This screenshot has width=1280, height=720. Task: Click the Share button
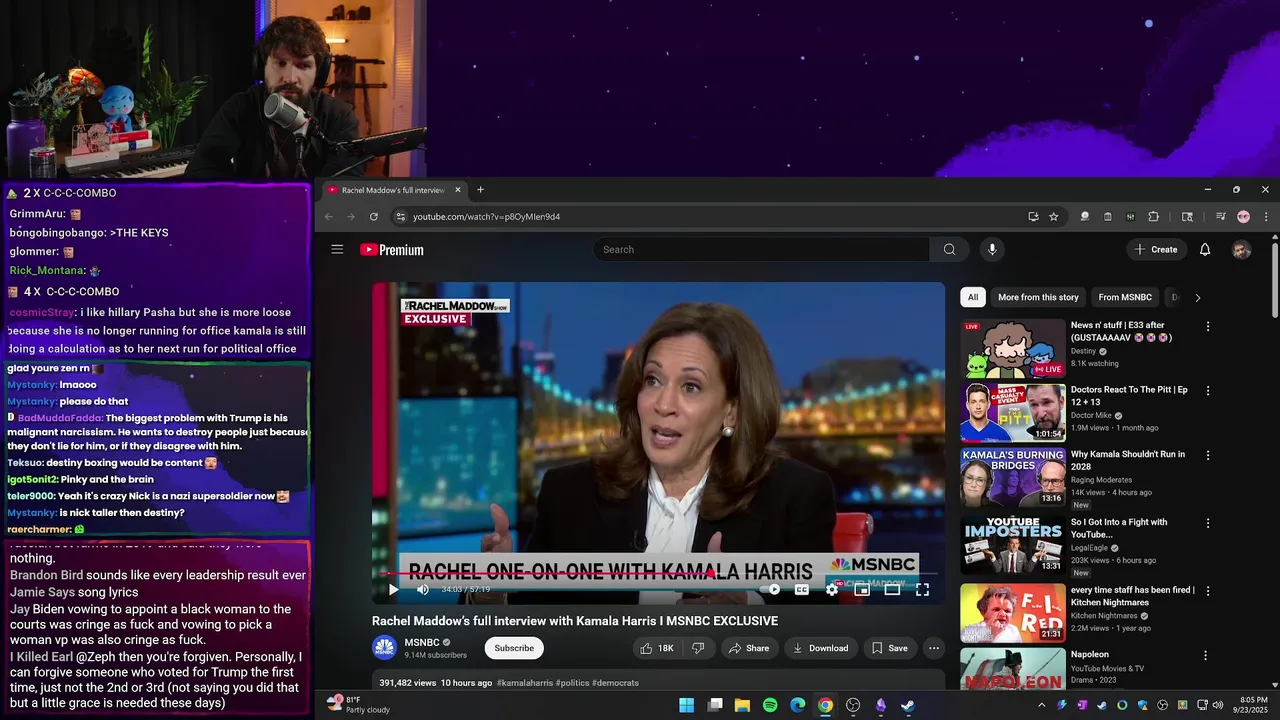click(x=749, y=648)
